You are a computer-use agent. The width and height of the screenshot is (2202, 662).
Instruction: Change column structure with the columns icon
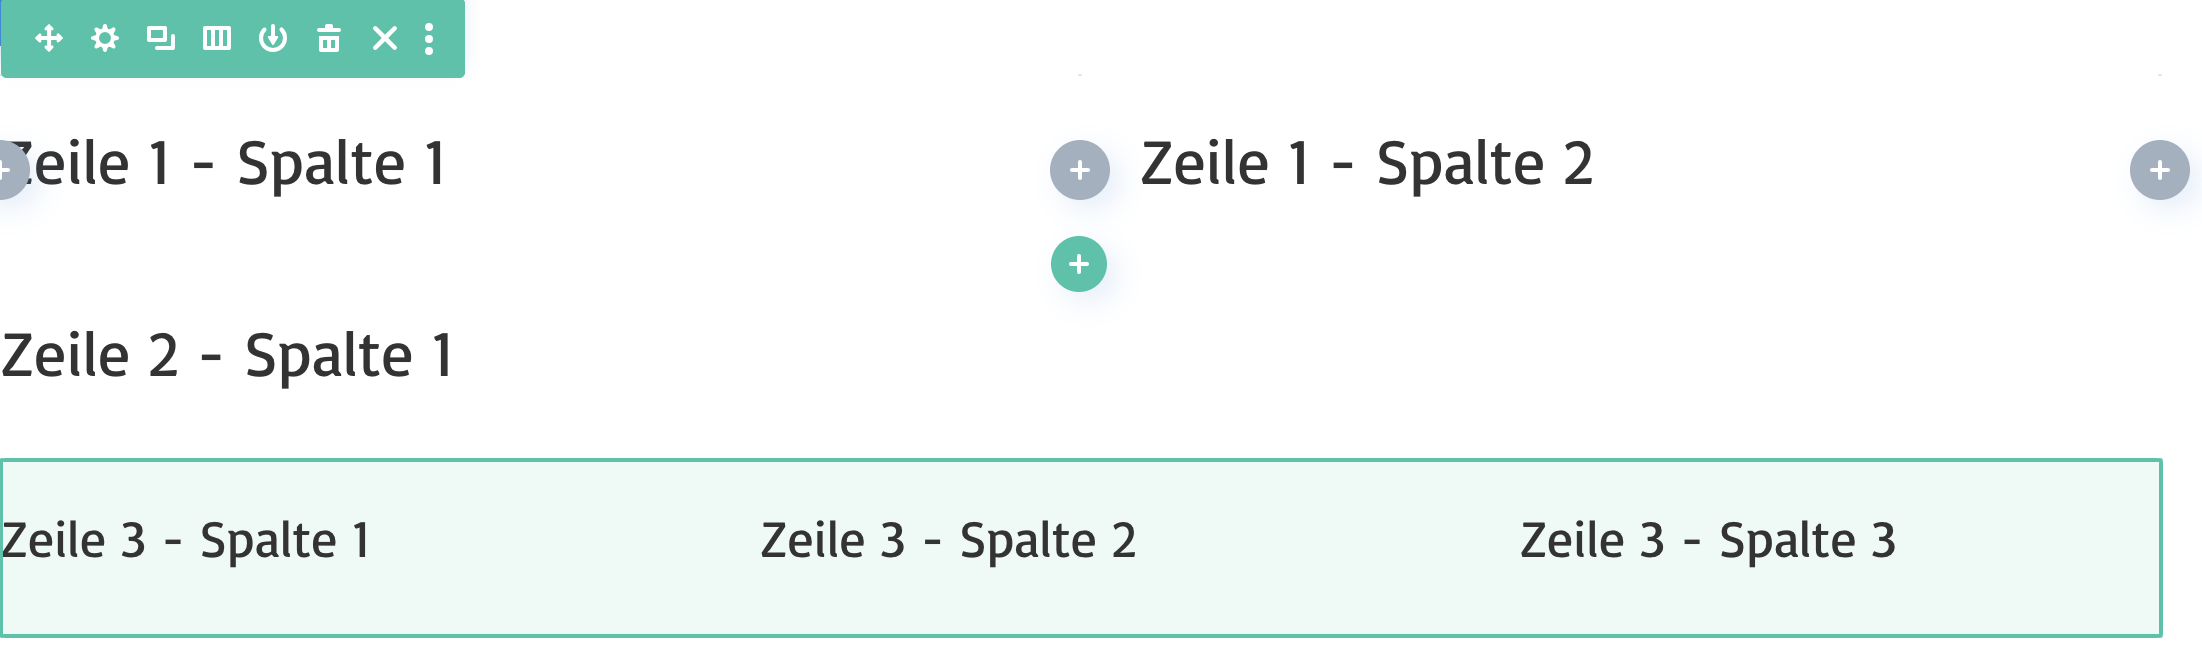(217, 39)
